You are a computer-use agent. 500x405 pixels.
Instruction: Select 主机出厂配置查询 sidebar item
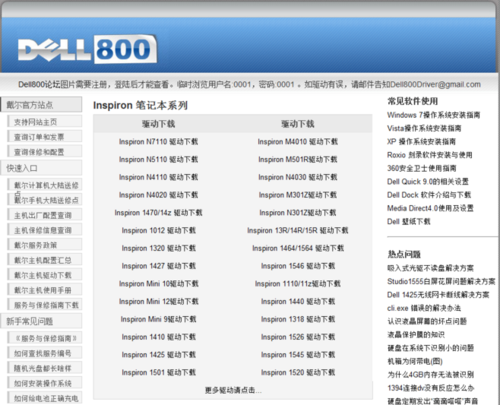click(45, 215)
